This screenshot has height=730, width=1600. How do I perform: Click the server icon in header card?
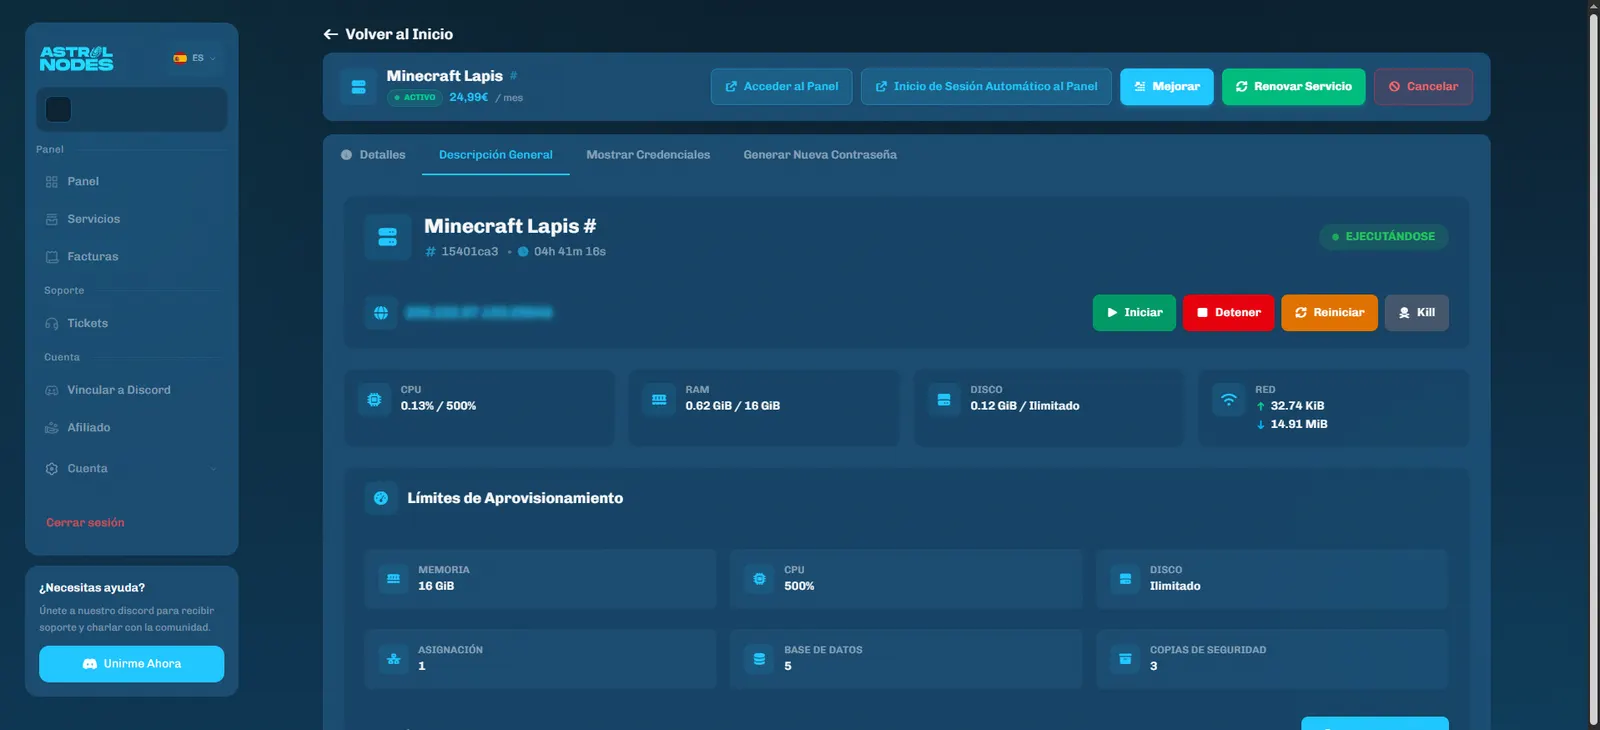pos(358,87)
